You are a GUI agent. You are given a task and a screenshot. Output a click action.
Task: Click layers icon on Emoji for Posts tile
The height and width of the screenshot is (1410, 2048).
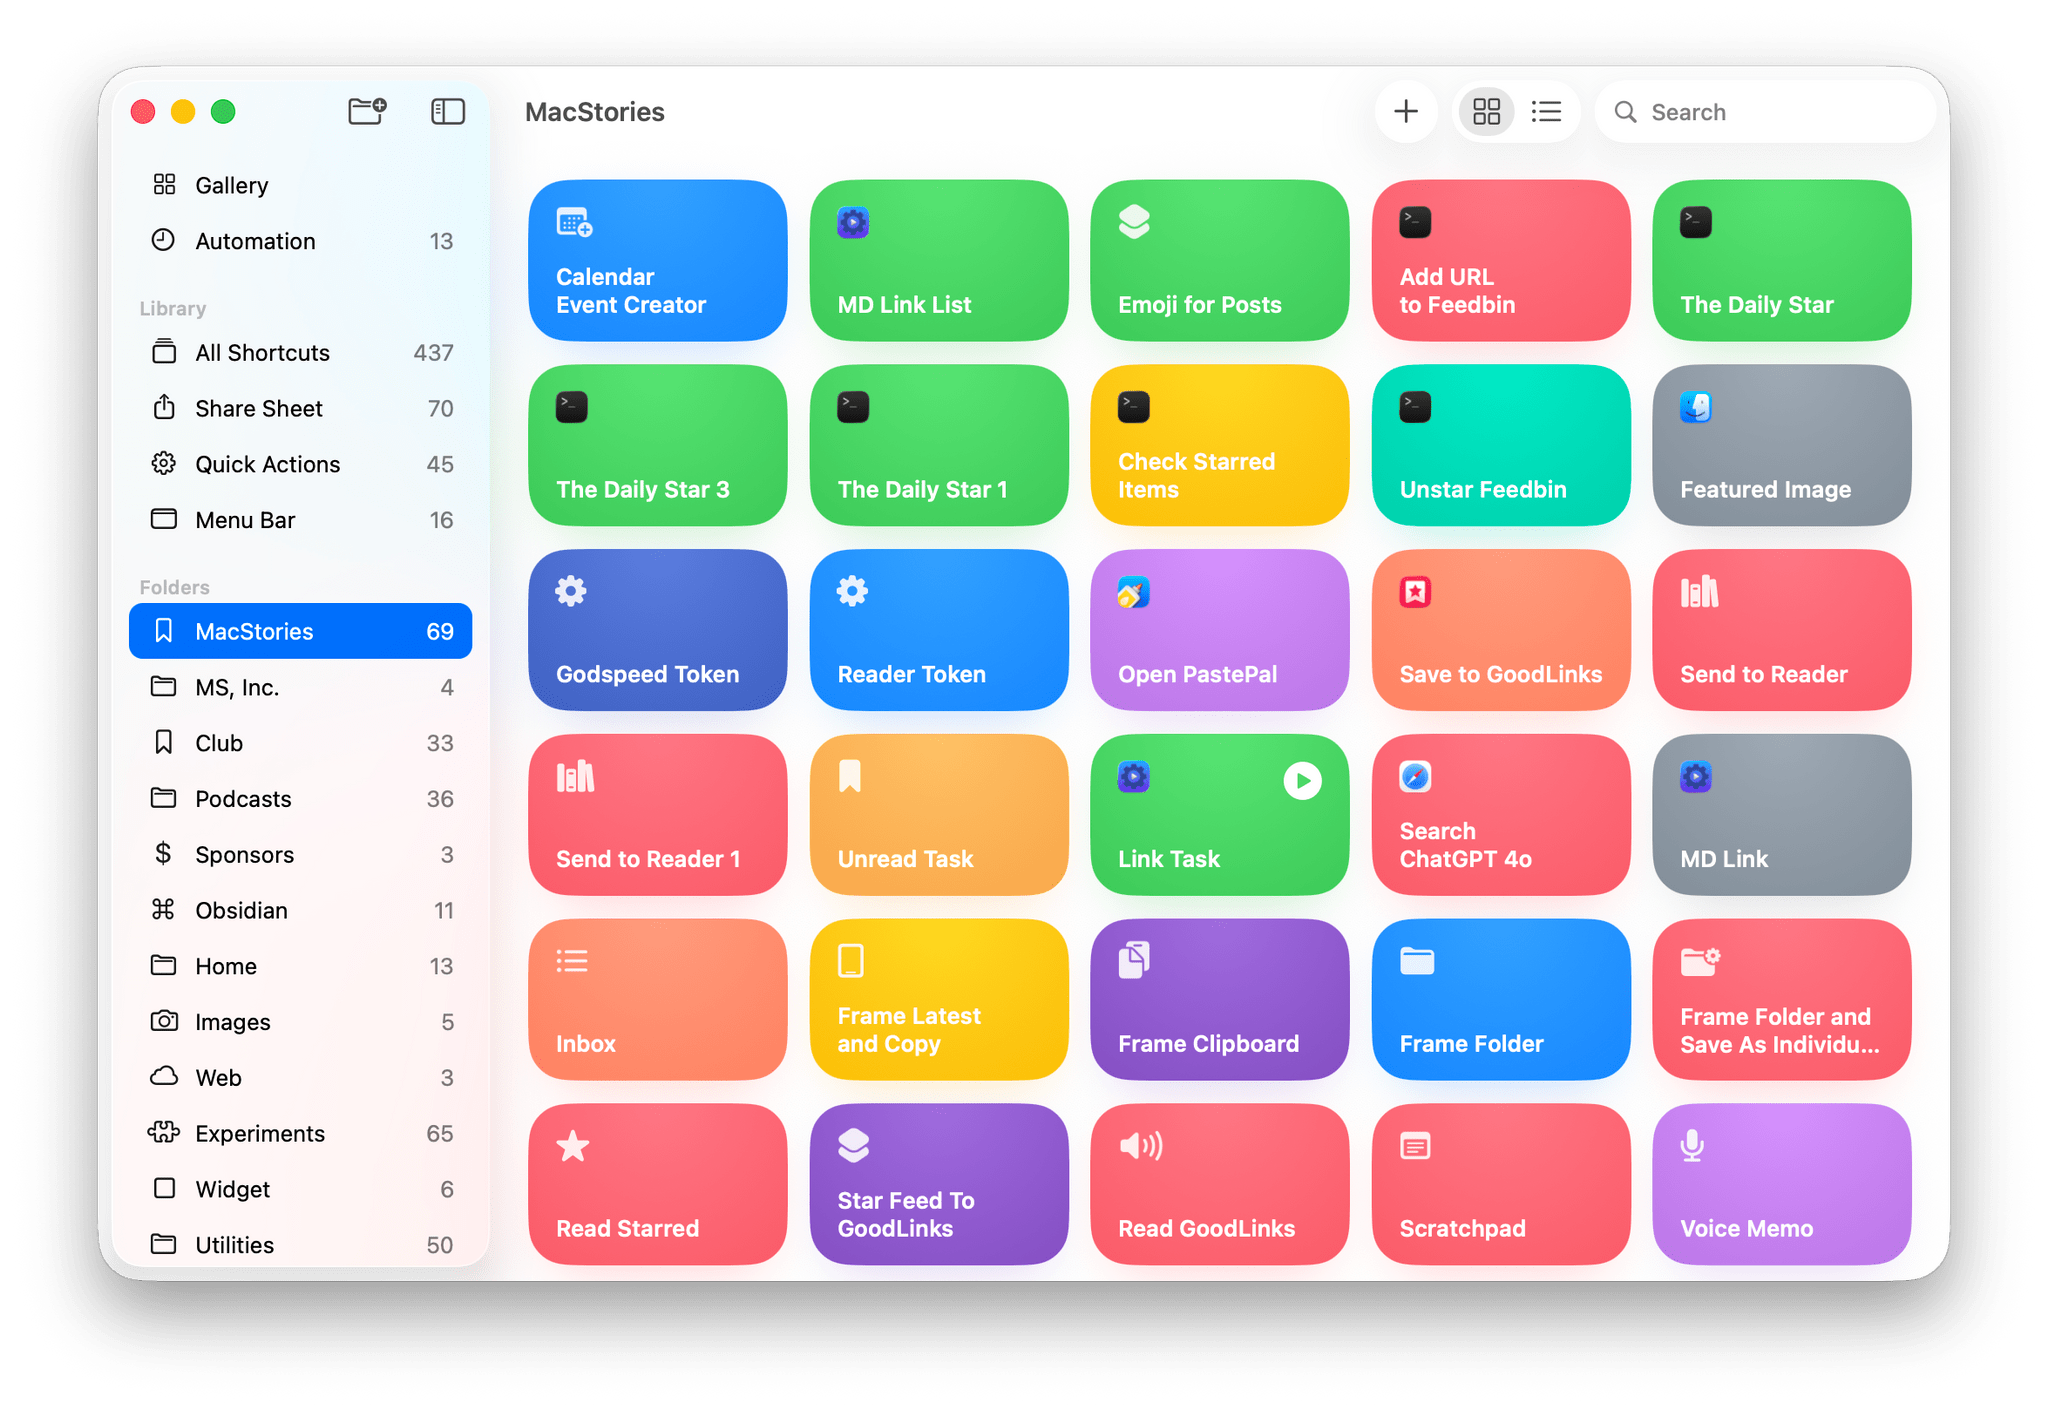point(1134,222)
